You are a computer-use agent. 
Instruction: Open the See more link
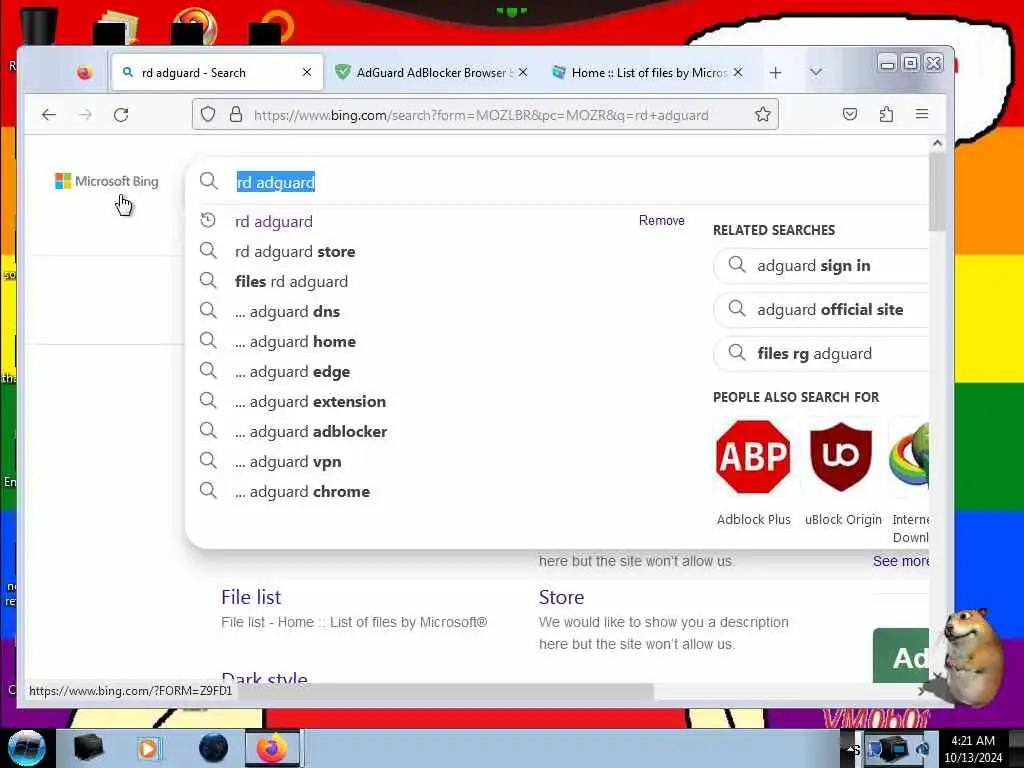(x=901, y=561)
